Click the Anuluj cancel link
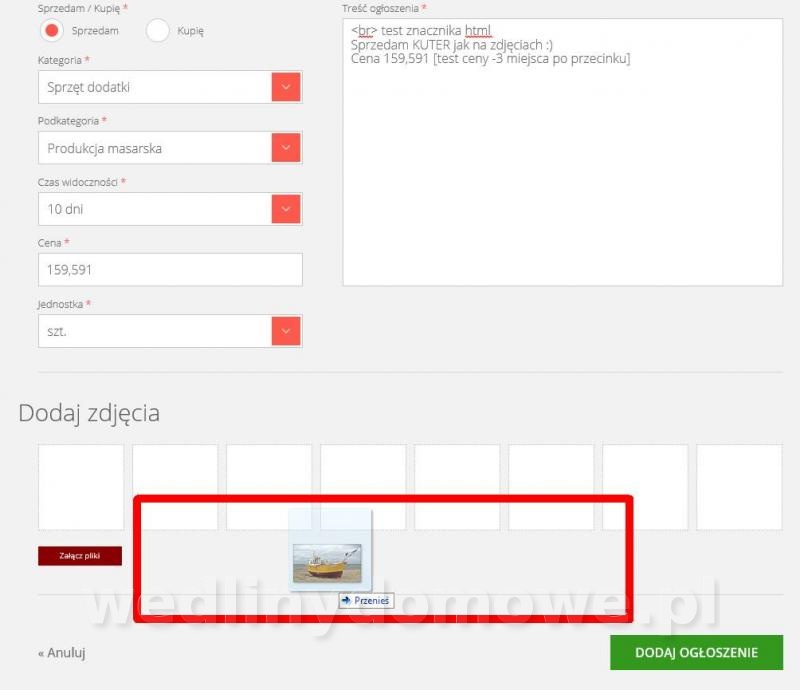800x690 pixels. tap(62, 653)
